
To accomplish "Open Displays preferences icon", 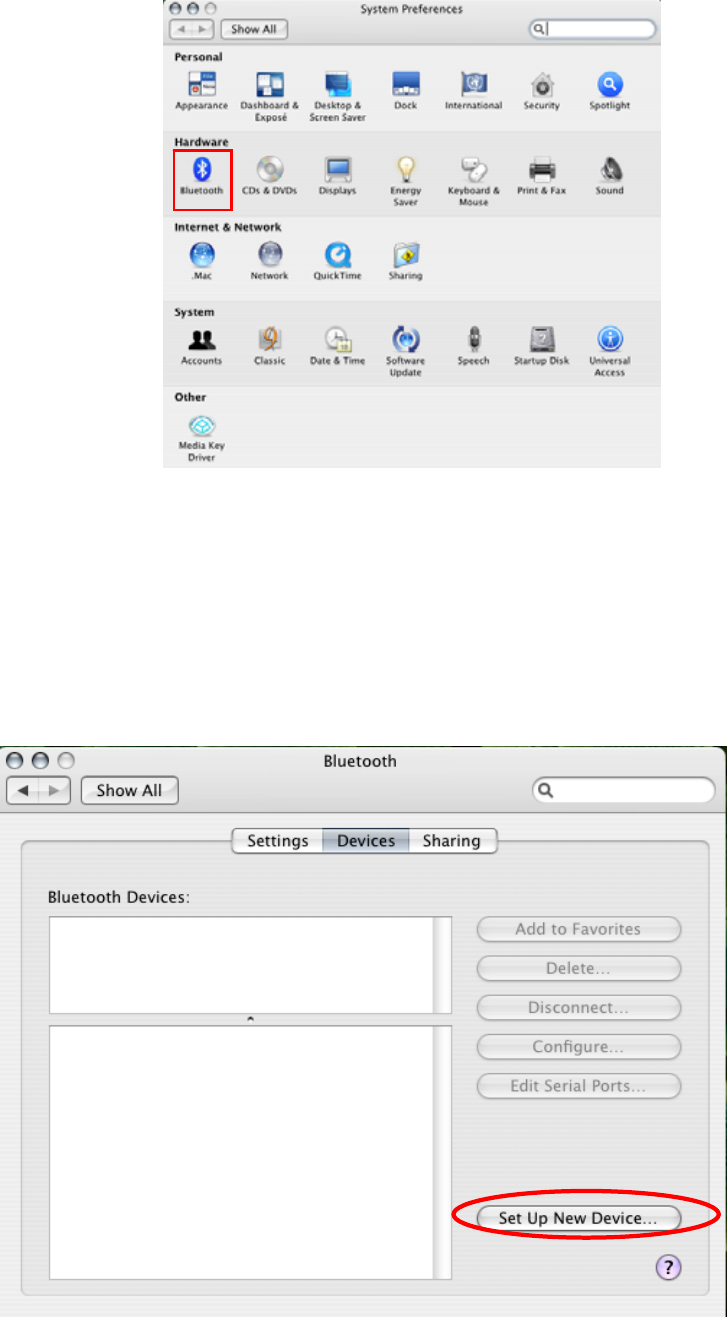I will (x=337, y=175).
